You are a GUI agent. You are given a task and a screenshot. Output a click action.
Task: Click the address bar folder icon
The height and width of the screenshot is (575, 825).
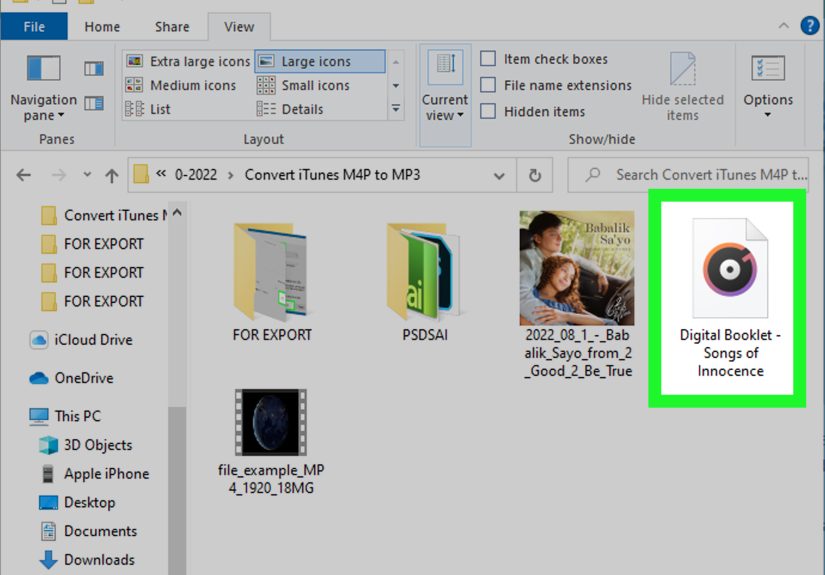141,174
